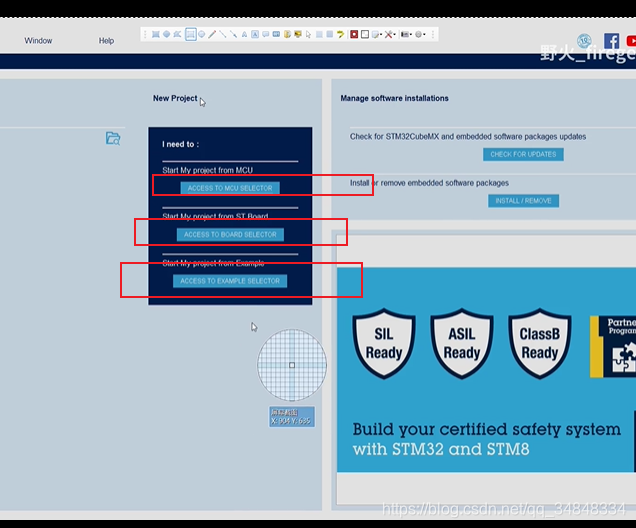Click 'Build your certified safety system' banner text
Viewport: 636px width, 528px height.
tap(486, 429)
